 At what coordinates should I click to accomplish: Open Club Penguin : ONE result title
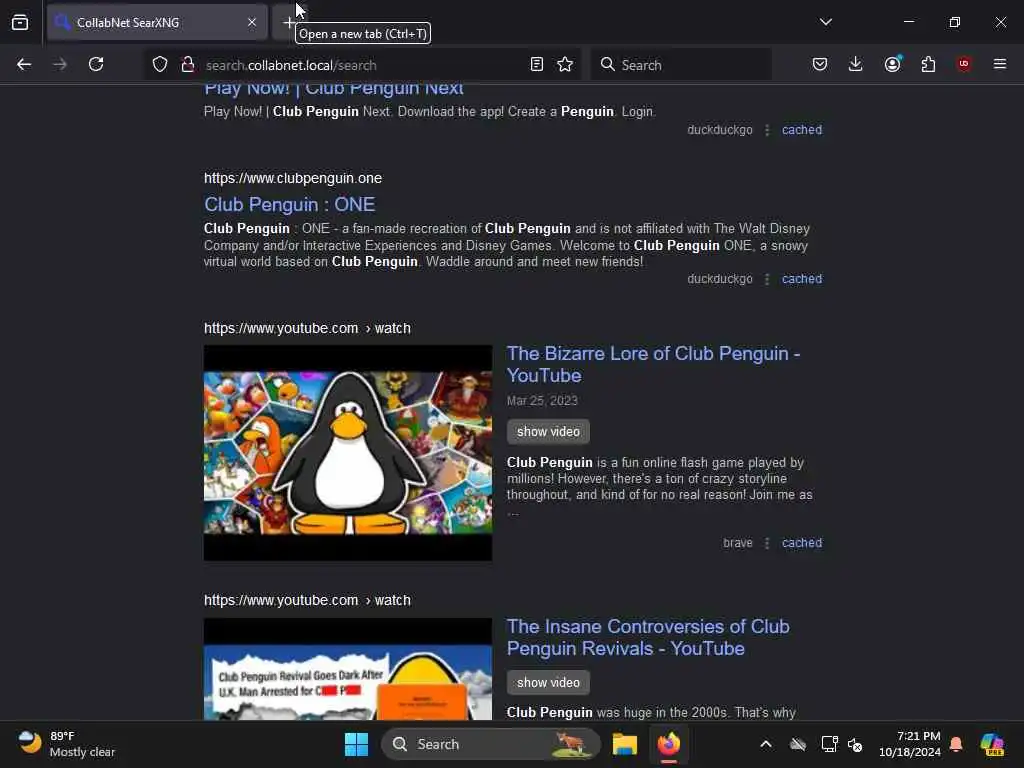click(289, 204)
